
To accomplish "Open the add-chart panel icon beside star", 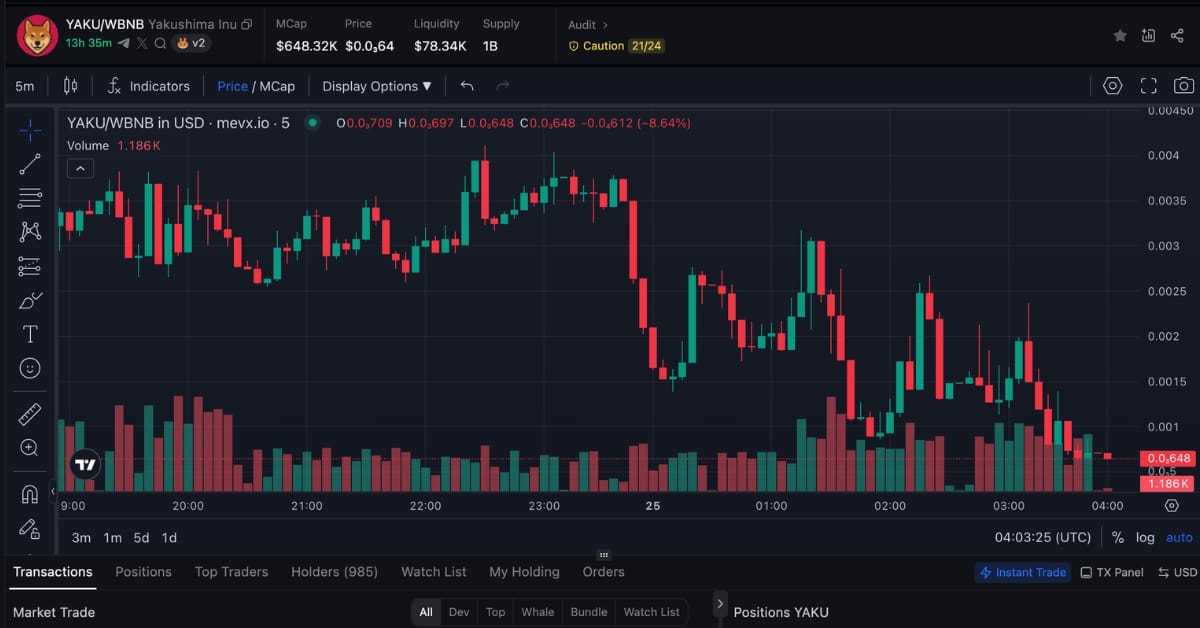I will click(1148, 35).
